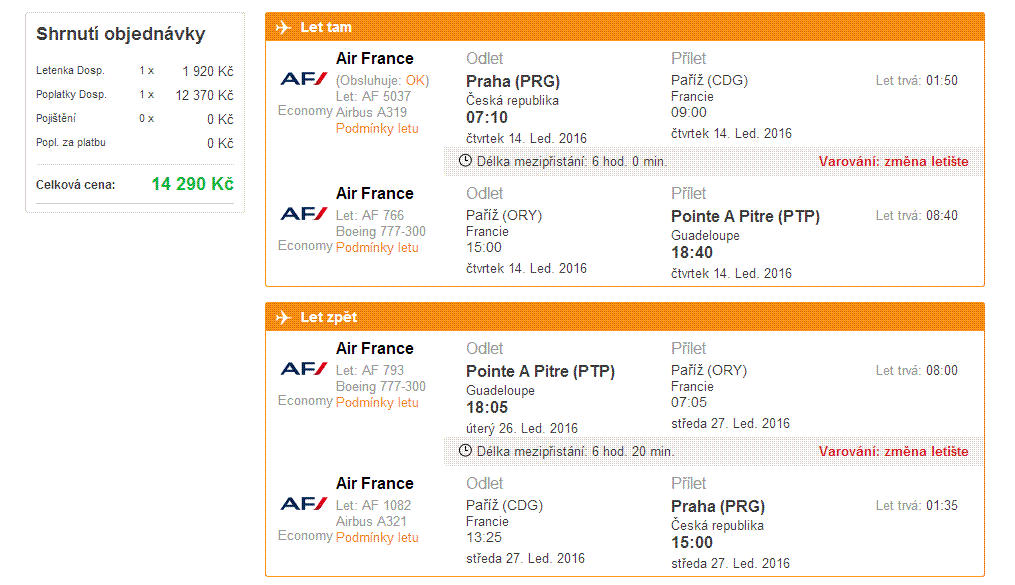
Task: Click Air France logo for flight AF 793
Action: click(x=304, y=369)
